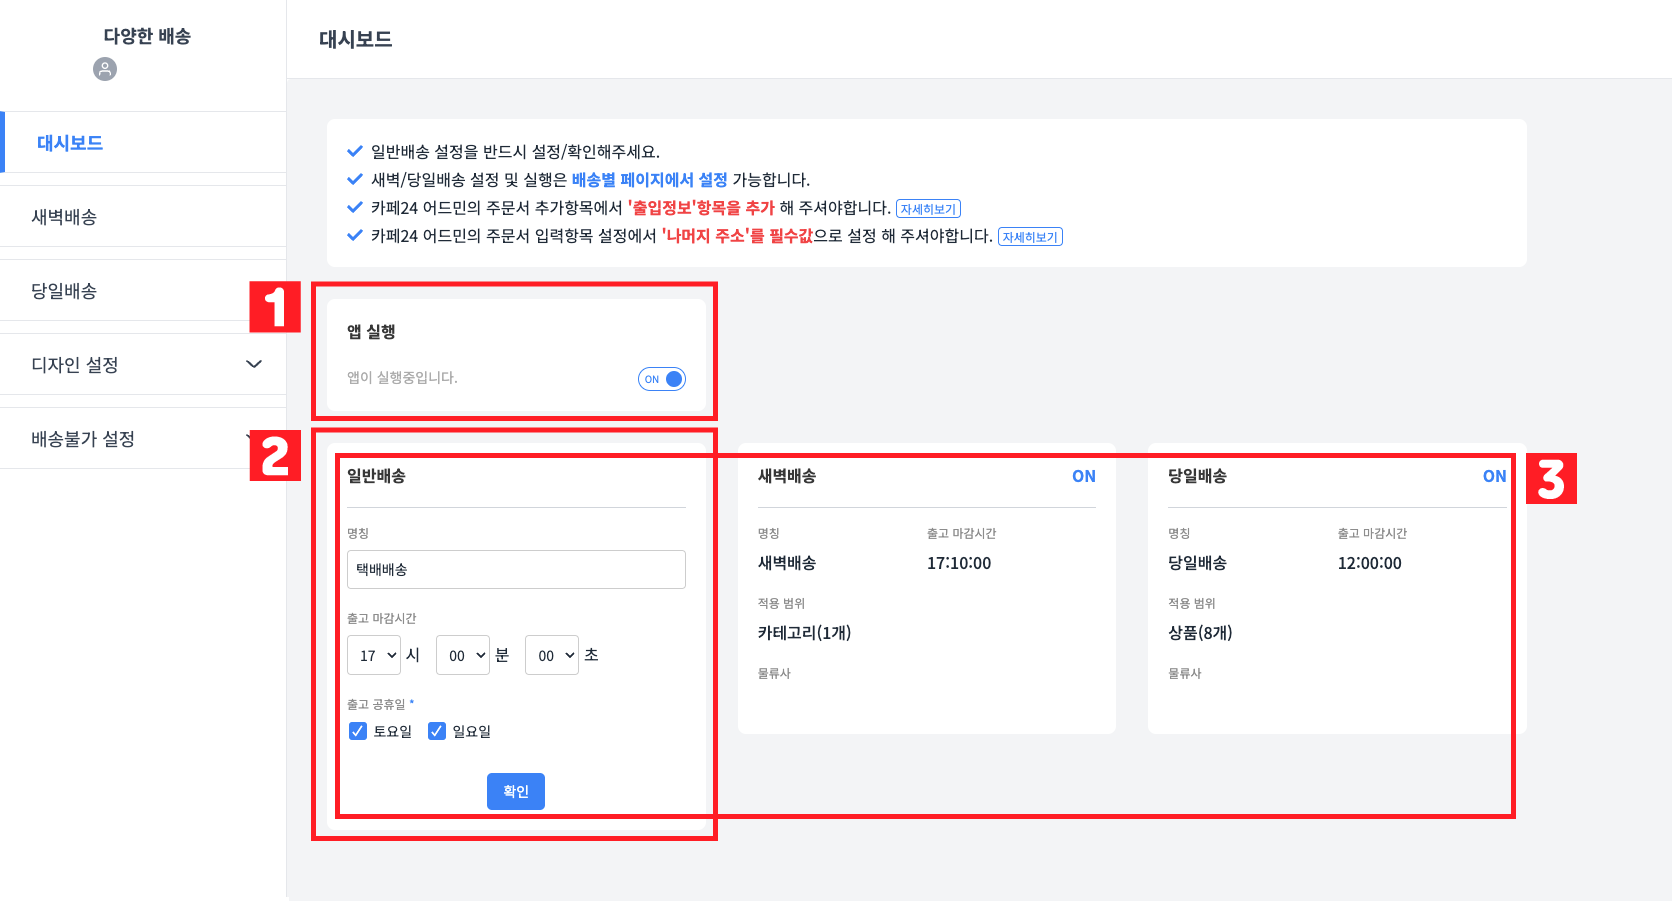Open the 배송별 페이지에서 설정 link

[650, 180]
